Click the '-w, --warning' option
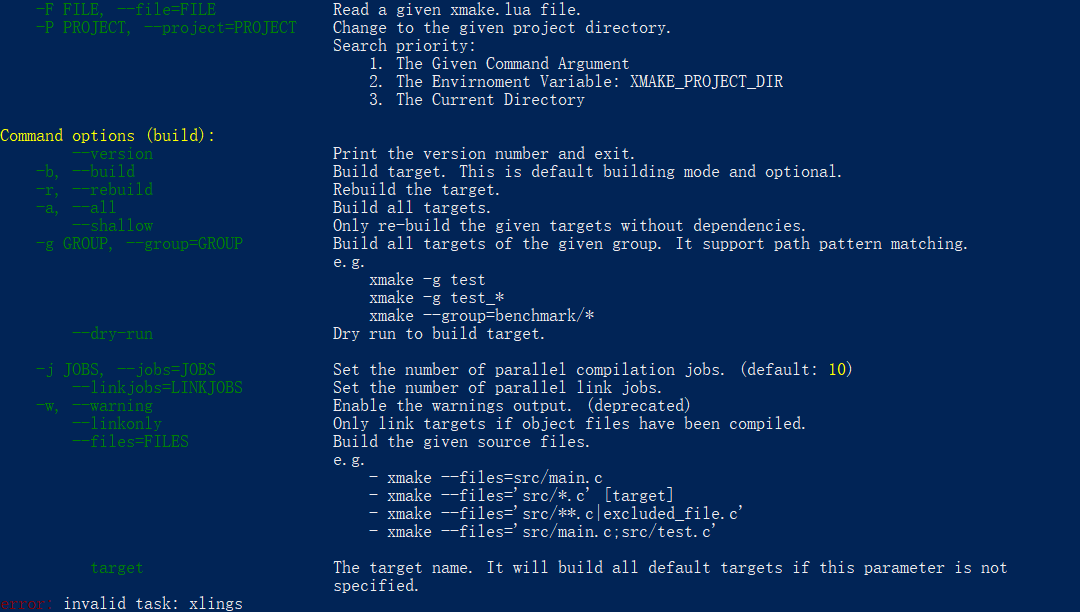 94,405
